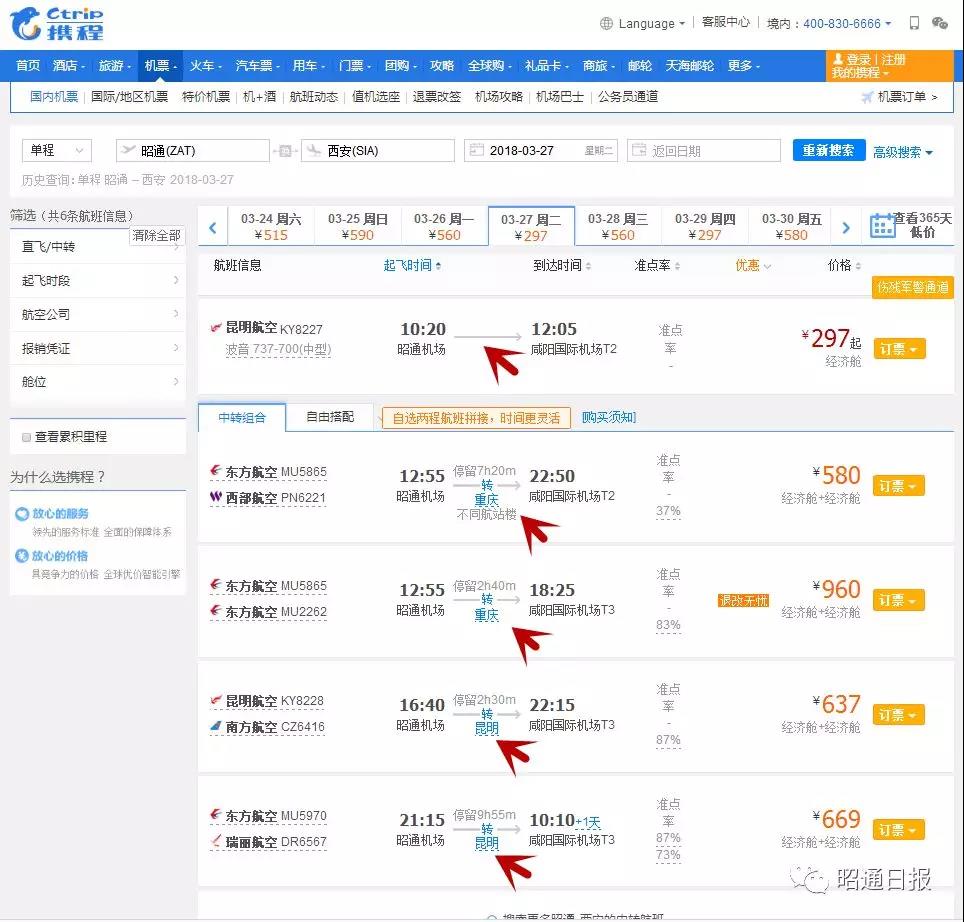Expand the 航空公司 filter
The height and width of the screenshot is (922, 964).
[x=98, y=314]
